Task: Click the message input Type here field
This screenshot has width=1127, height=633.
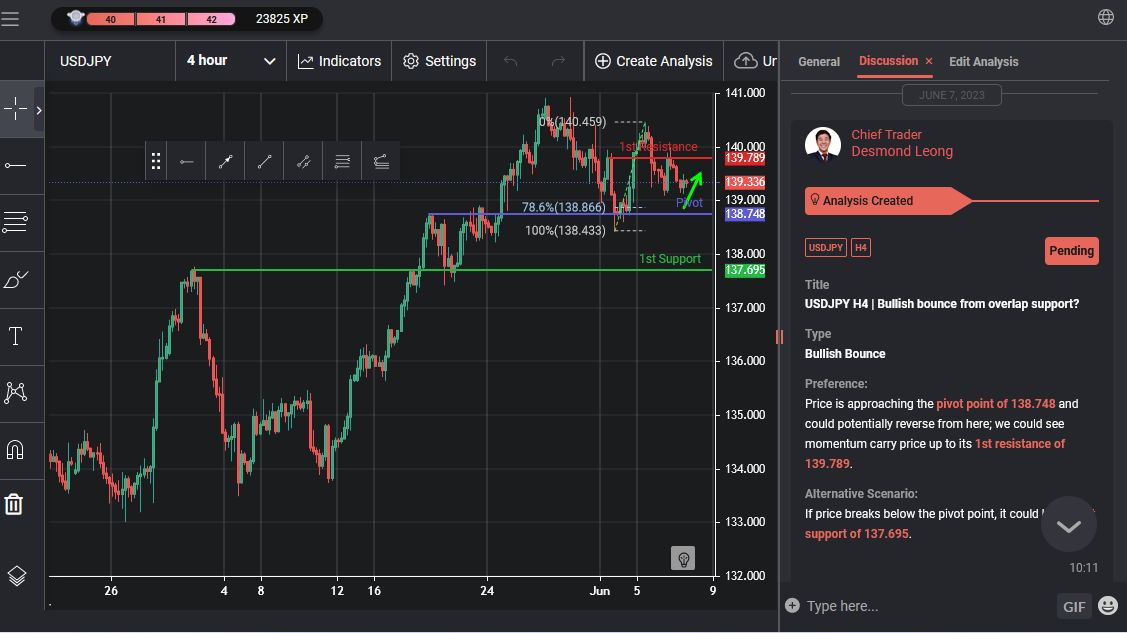Action: coord(927,606)
